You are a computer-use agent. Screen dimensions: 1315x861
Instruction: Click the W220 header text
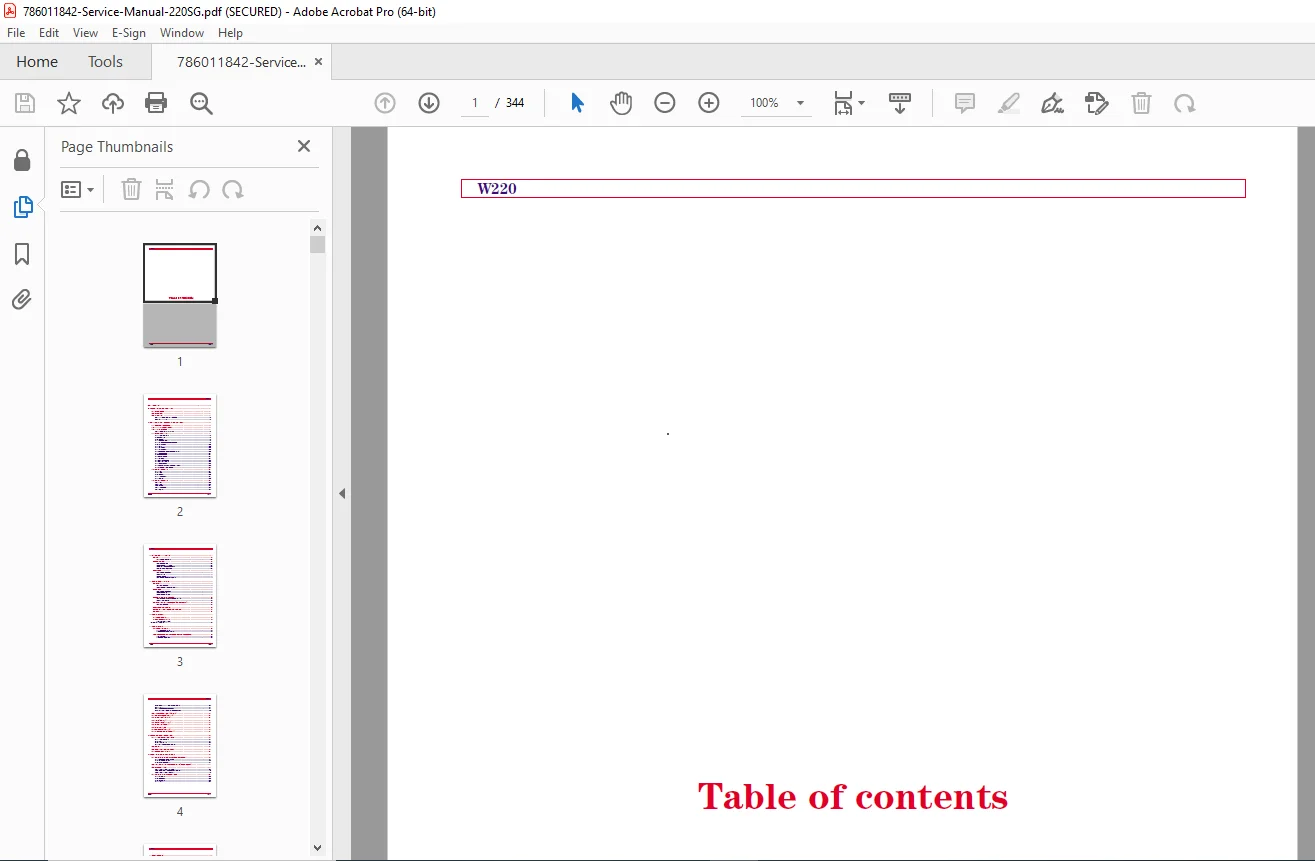point(497,189)
